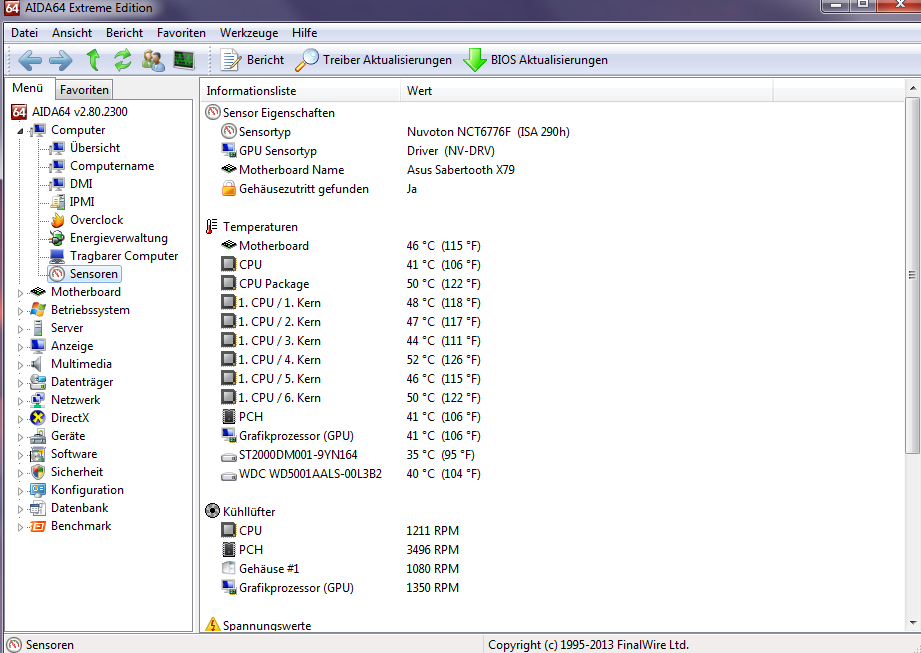Click the forward navigation arrow
Viewport: 921px width, 653px height.
[61, 60]
